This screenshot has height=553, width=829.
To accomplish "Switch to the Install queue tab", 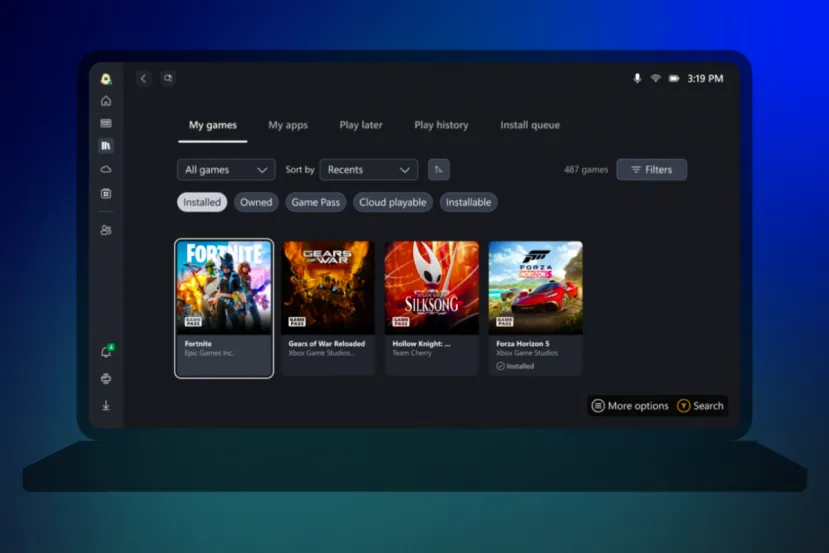I will coord(530,125).
